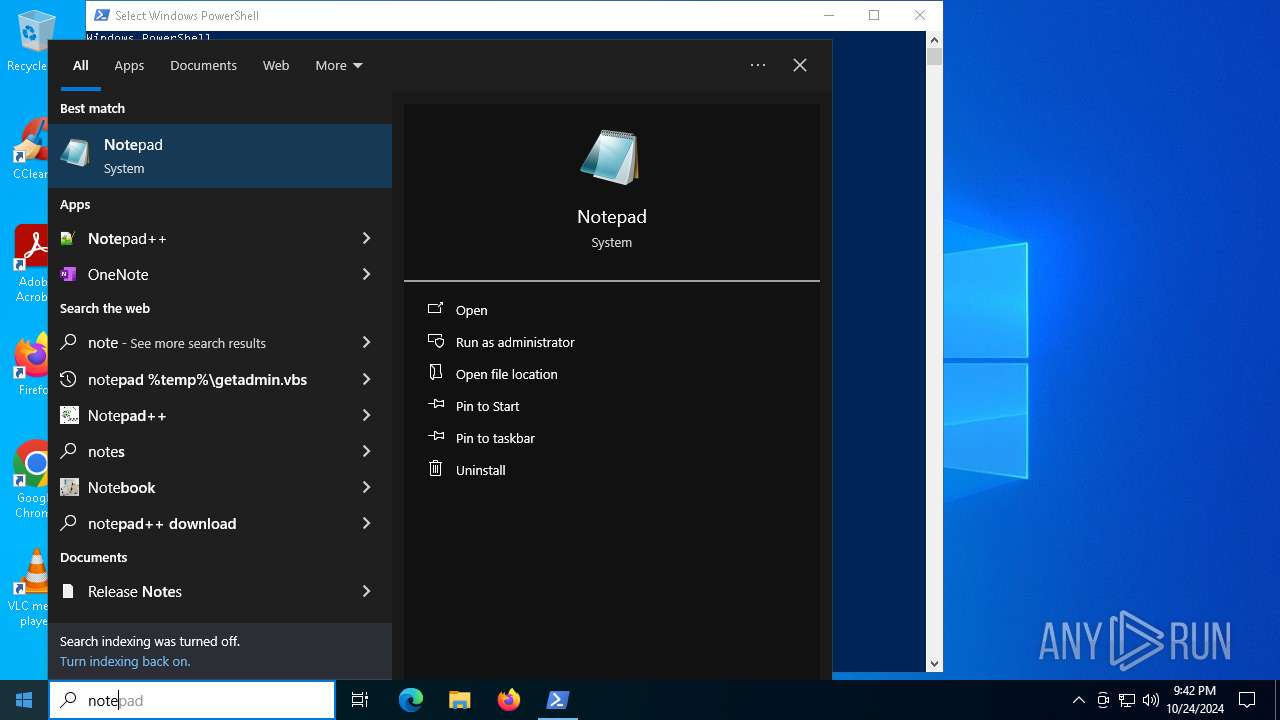Click the Open file location icon
The width and height of the screenshot is (1280, 720).
435,373
